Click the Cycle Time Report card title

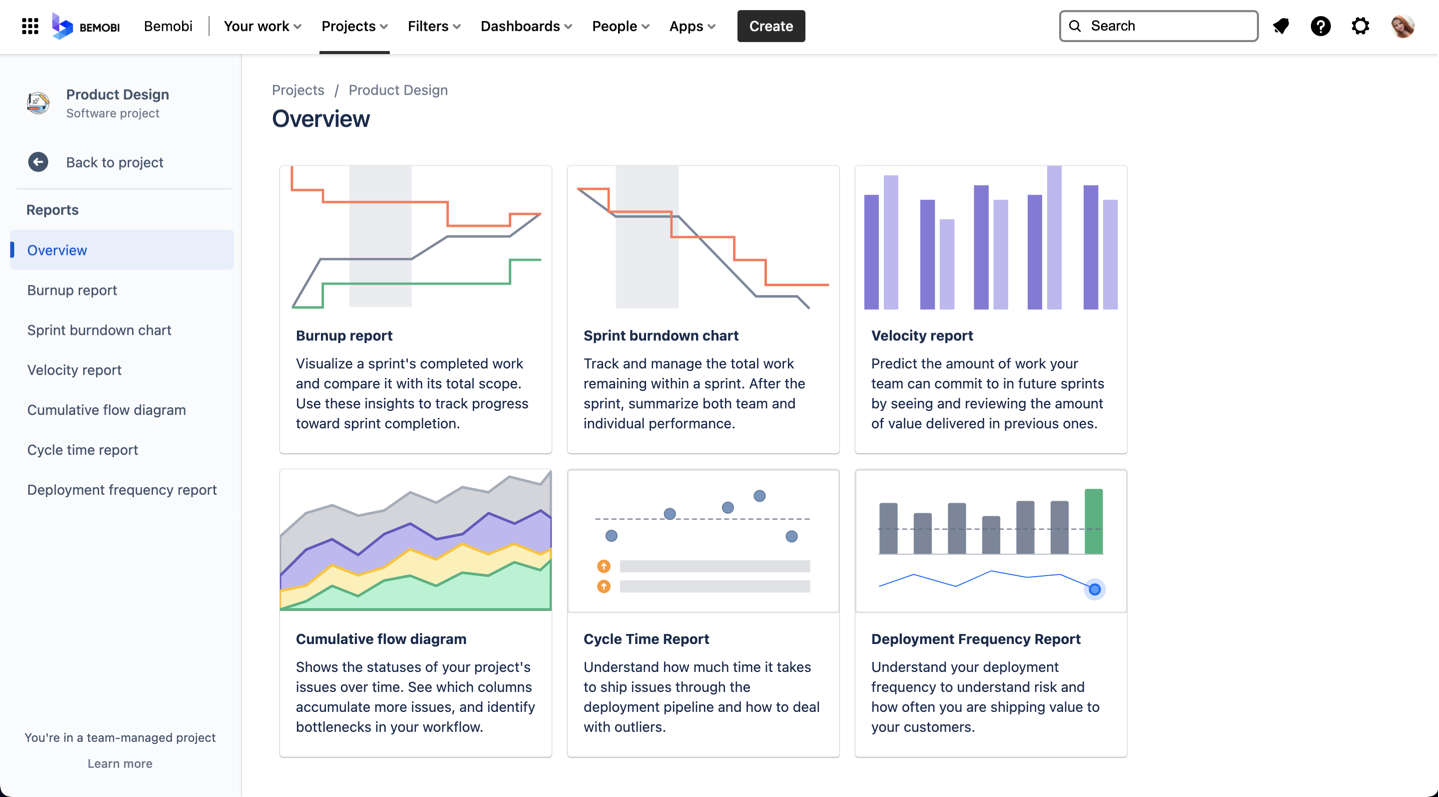pos(646,639)
